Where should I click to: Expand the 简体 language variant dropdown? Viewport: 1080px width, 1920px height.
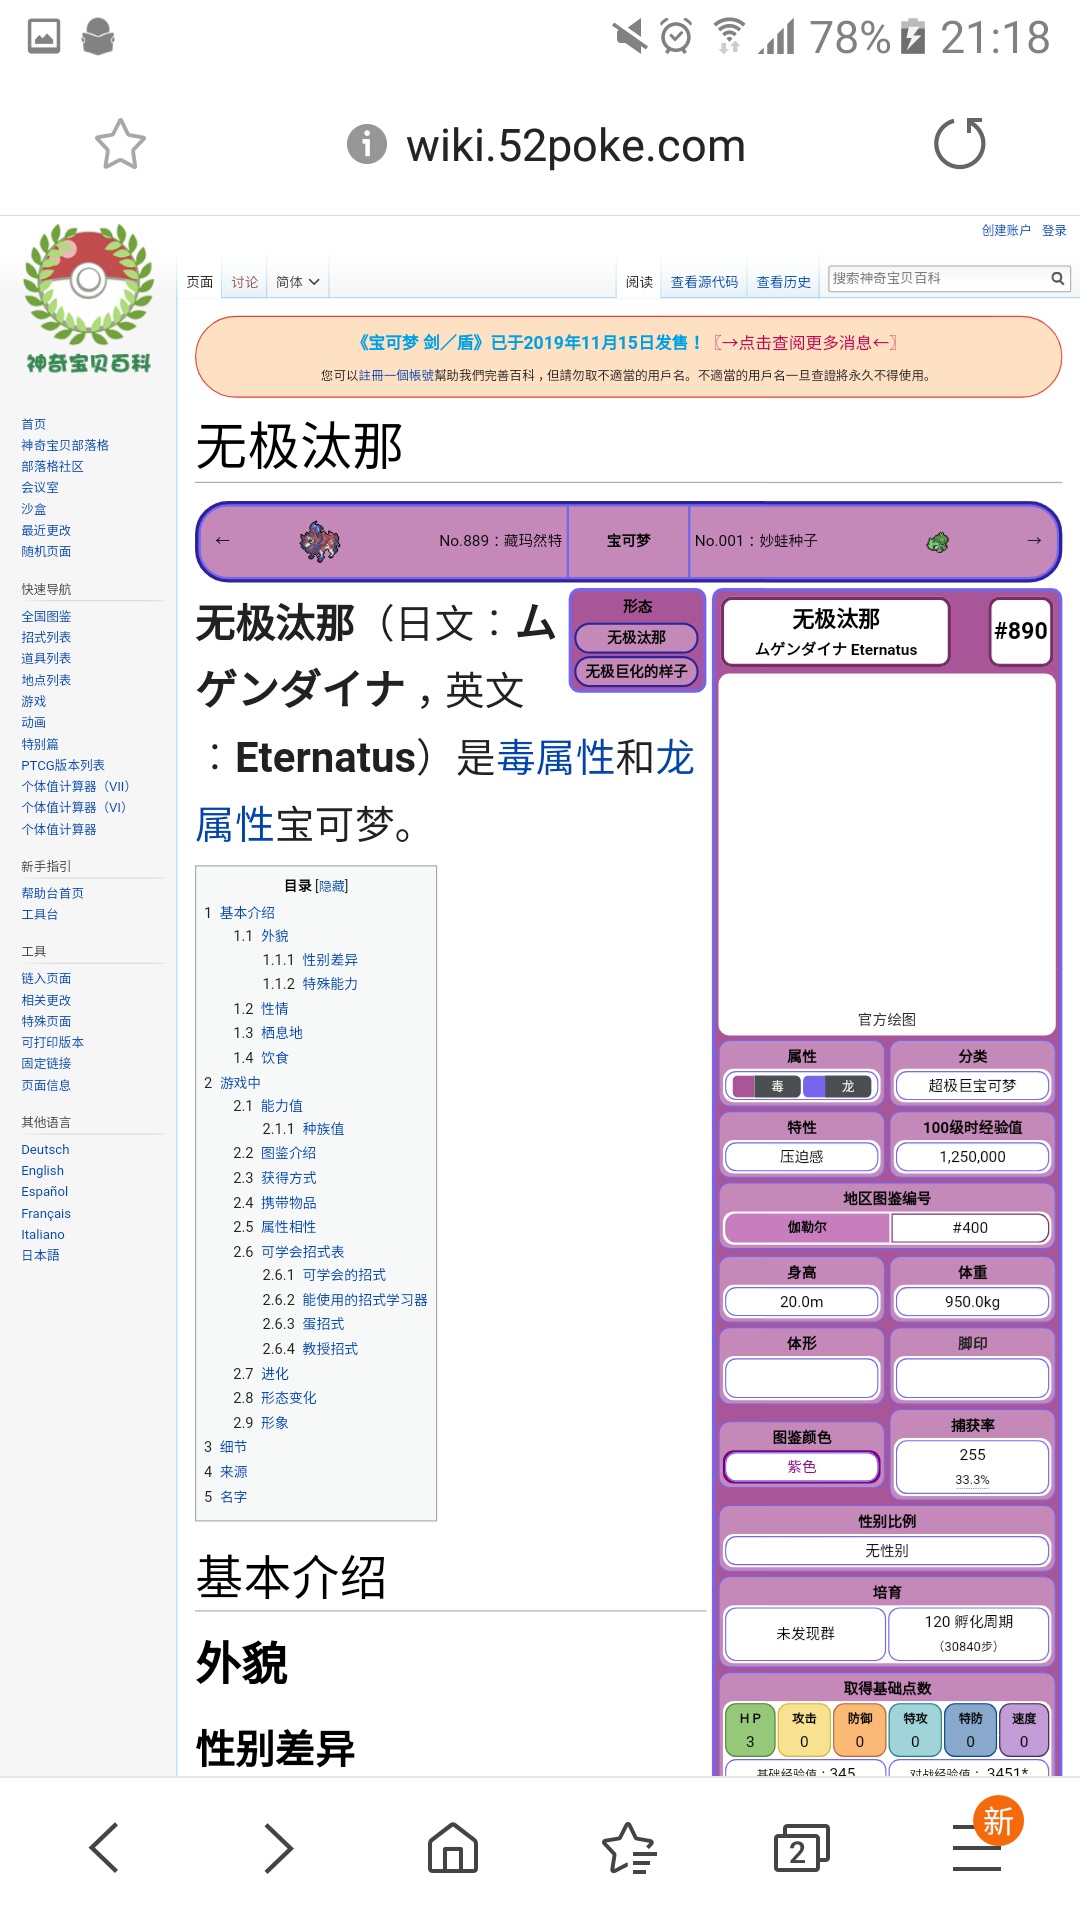(297, 282)
